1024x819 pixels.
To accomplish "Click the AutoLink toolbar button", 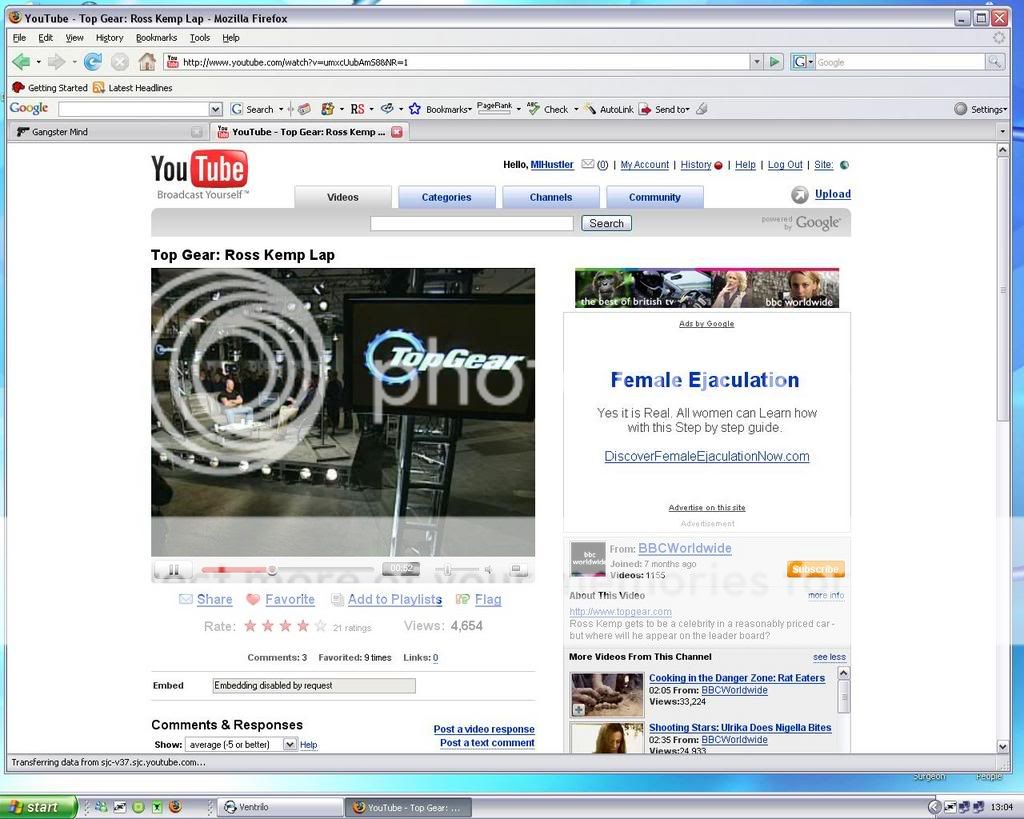I will pos(609,109).
